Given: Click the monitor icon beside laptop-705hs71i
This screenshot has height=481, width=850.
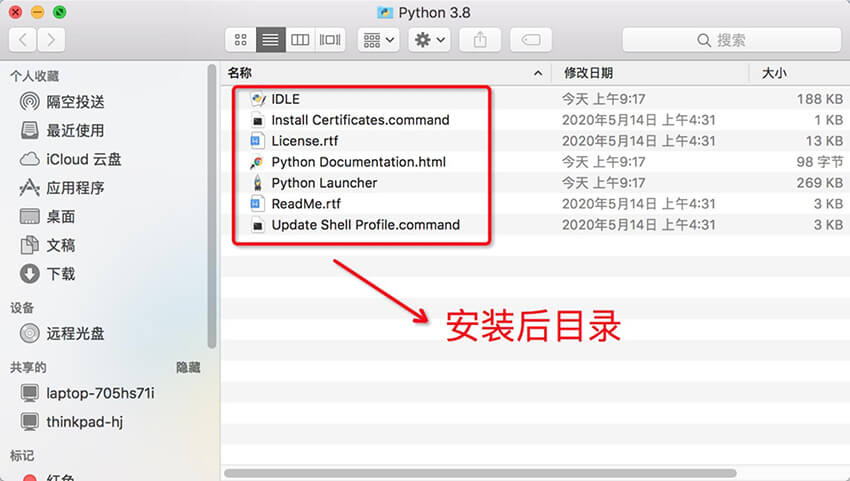Looking at the screenshot, I should pos(29,393).
